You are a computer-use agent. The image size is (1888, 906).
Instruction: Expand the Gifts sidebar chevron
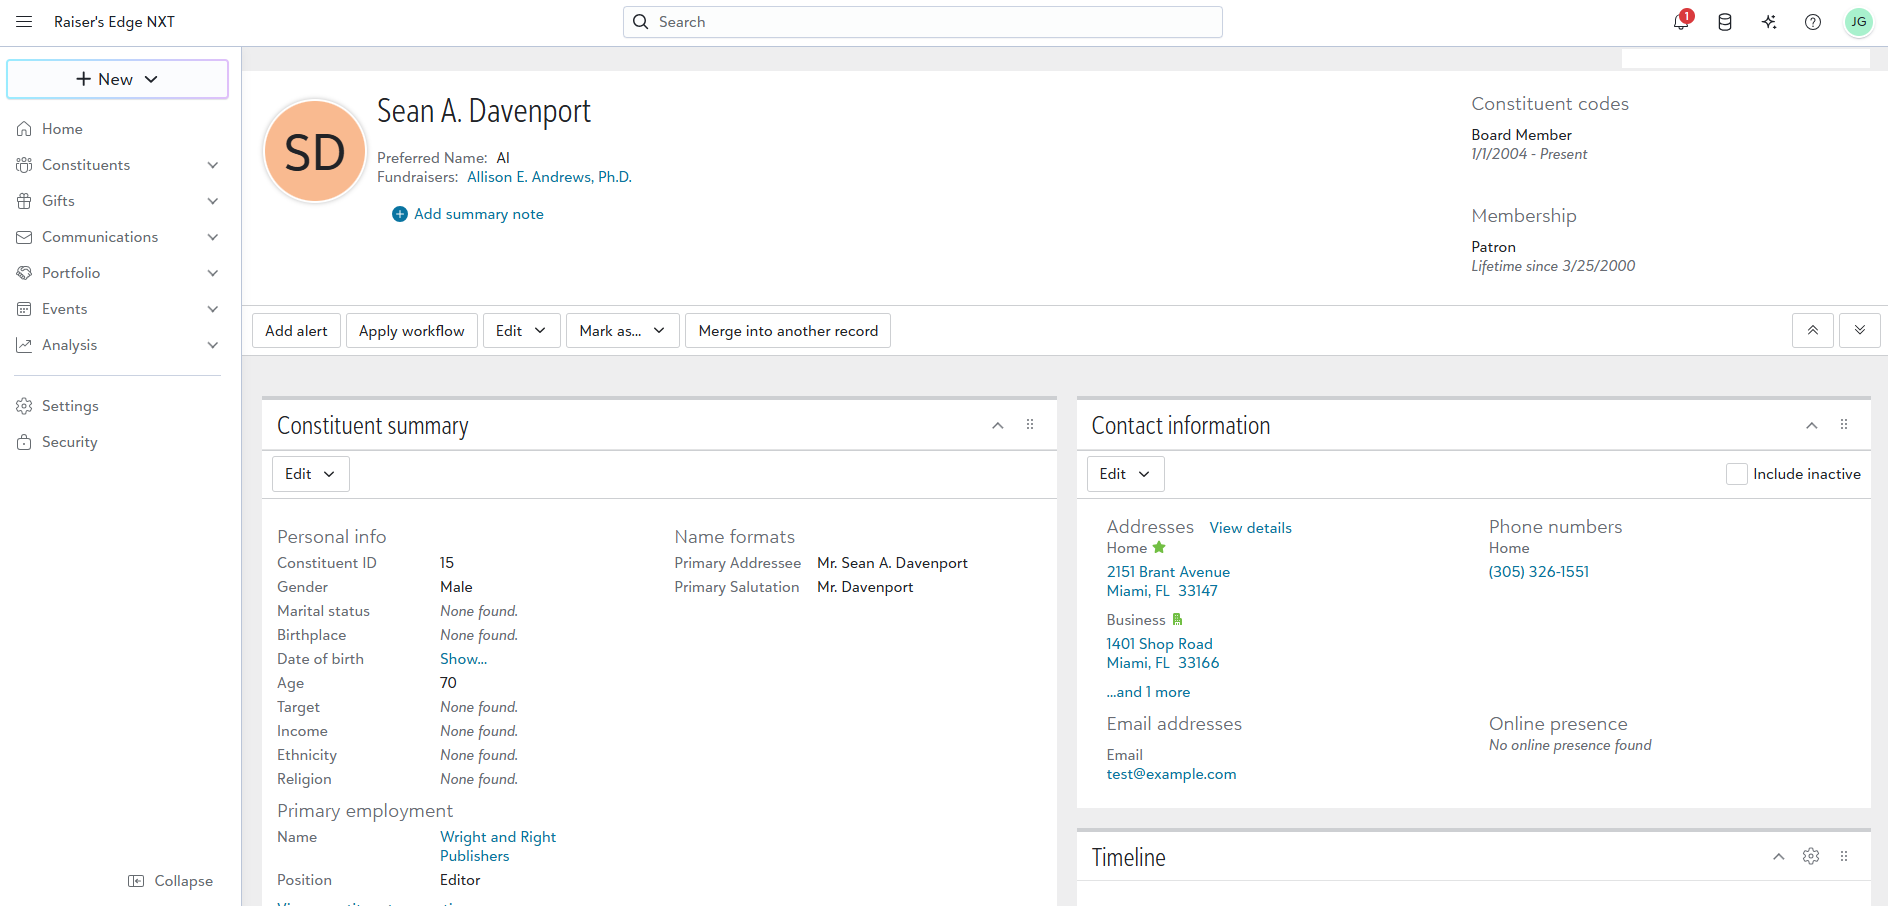pyautogui.click(x=212, y=201)
